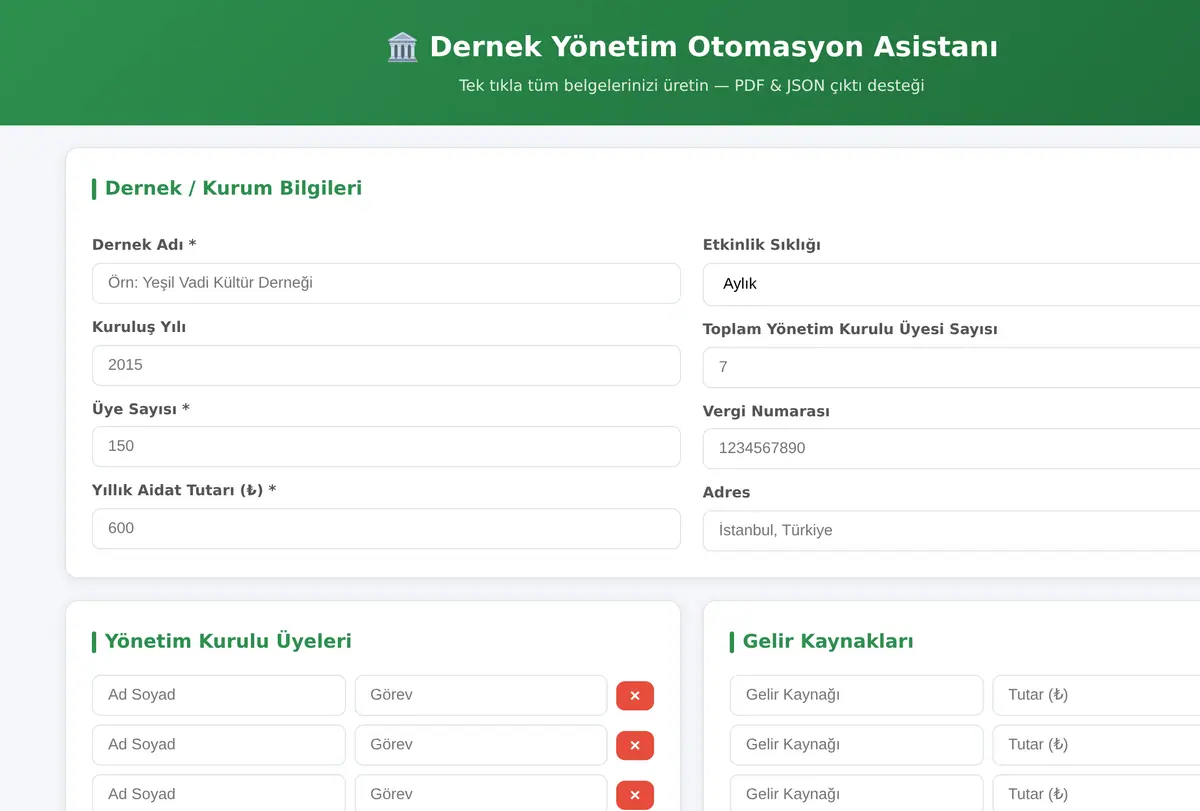Click the first Tutar (₺) field
The image size is (1200, 811).
point(1096,695)
